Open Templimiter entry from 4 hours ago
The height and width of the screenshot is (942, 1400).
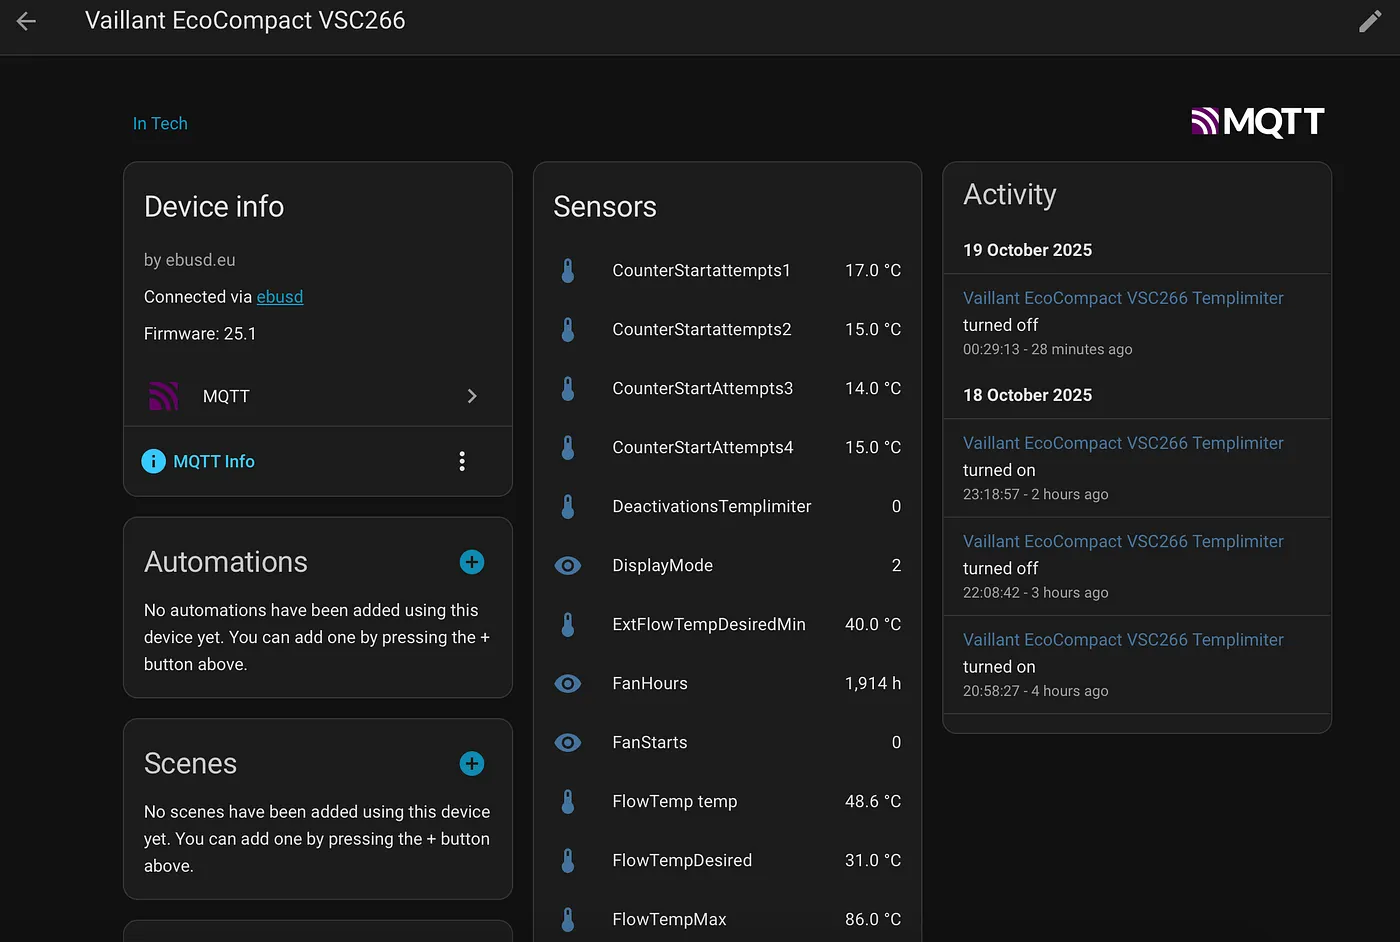(1122, 640)
